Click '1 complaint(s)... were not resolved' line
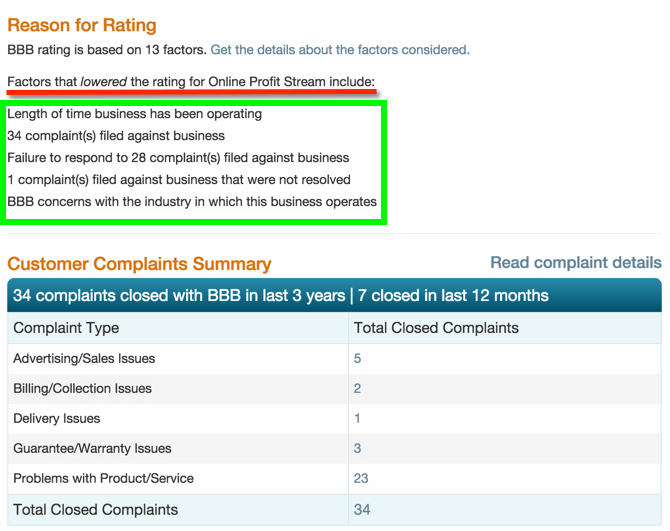Image resolution: width=670 pixels, height=531 pixels. pos(179,180)
